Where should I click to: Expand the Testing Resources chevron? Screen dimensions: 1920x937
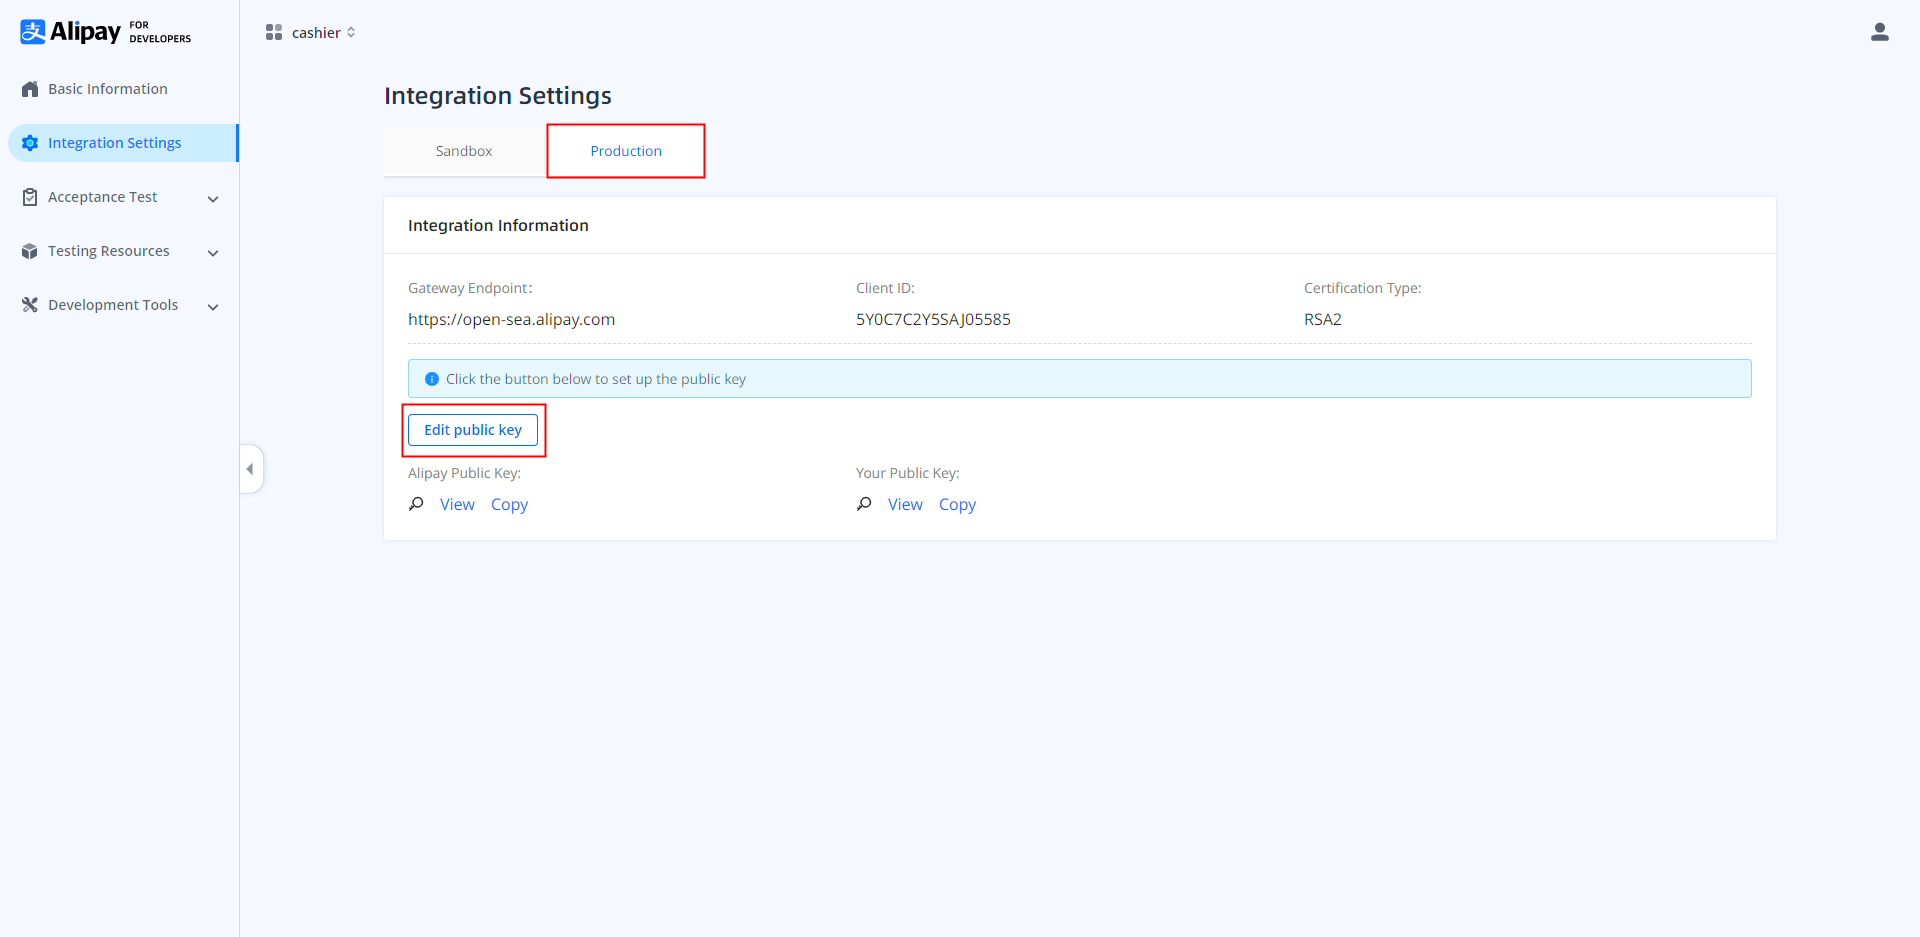click(x=213, y=253)
